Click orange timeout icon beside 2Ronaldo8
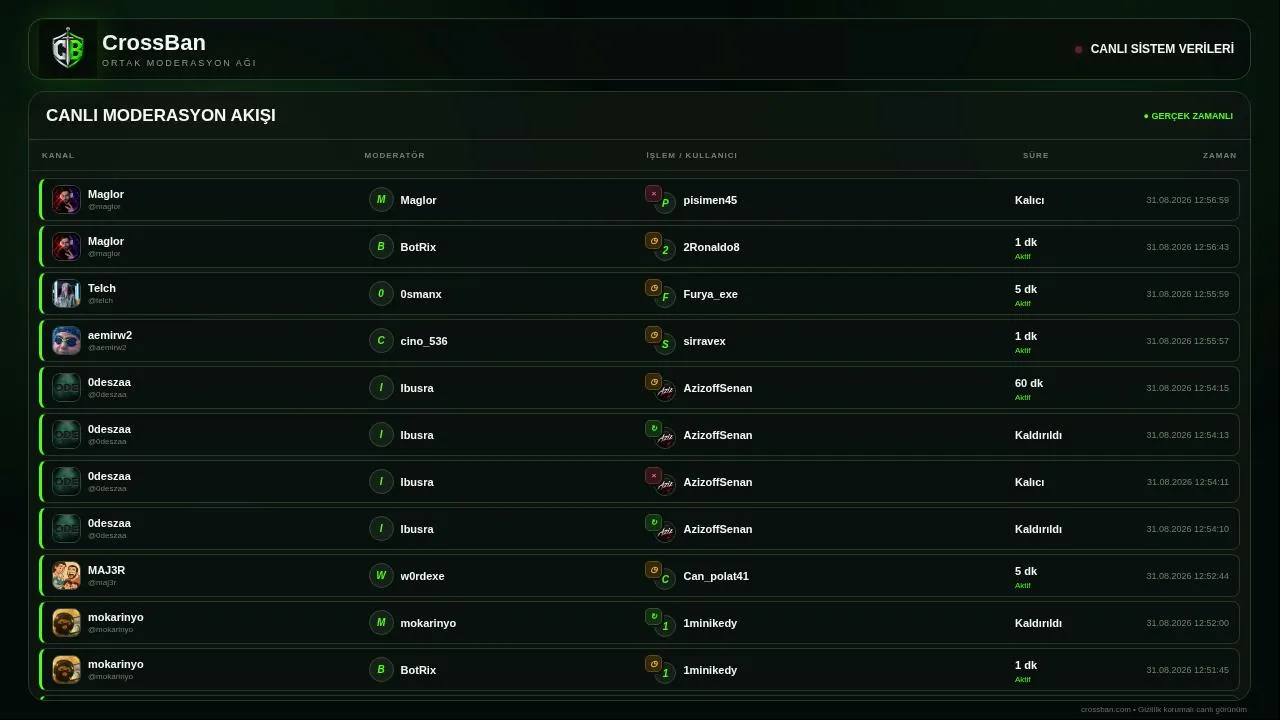Screen dimensions: 1280x720 click(653, 241)
